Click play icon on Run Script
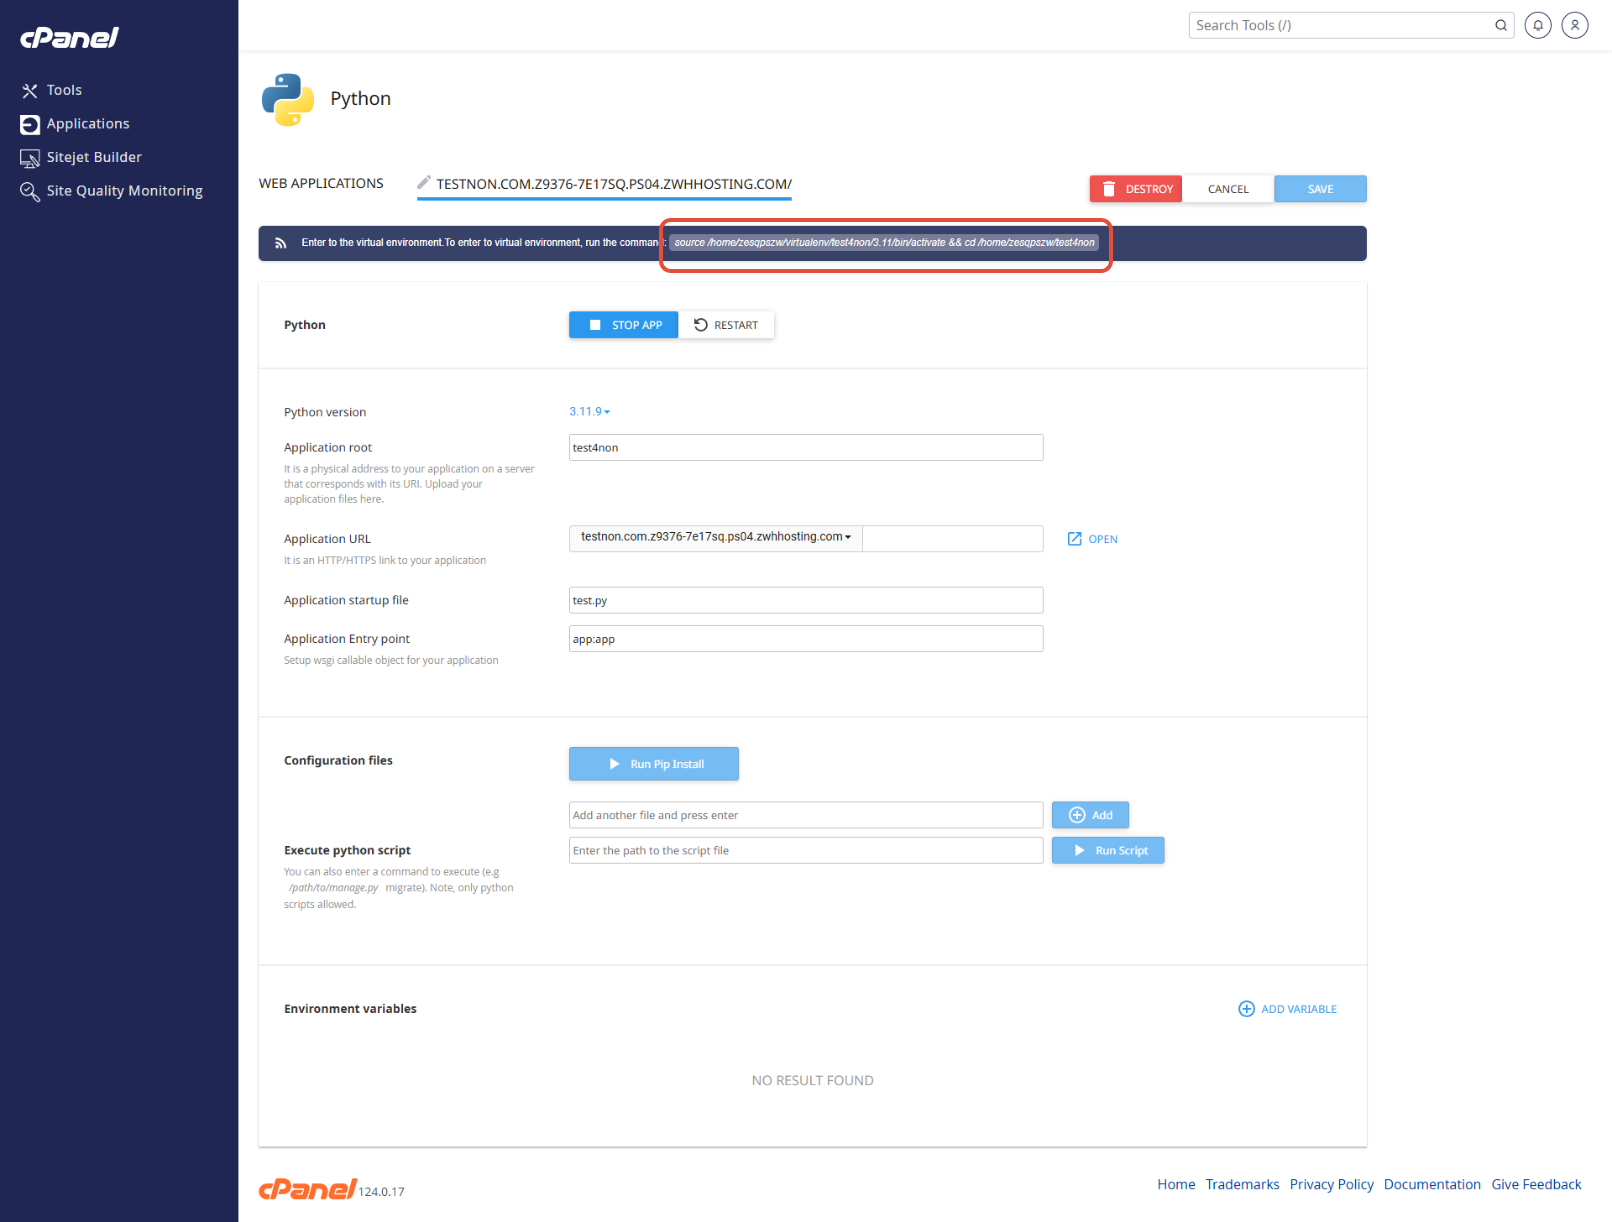Screen dimensions: 1612x1222 (1080, 851)
